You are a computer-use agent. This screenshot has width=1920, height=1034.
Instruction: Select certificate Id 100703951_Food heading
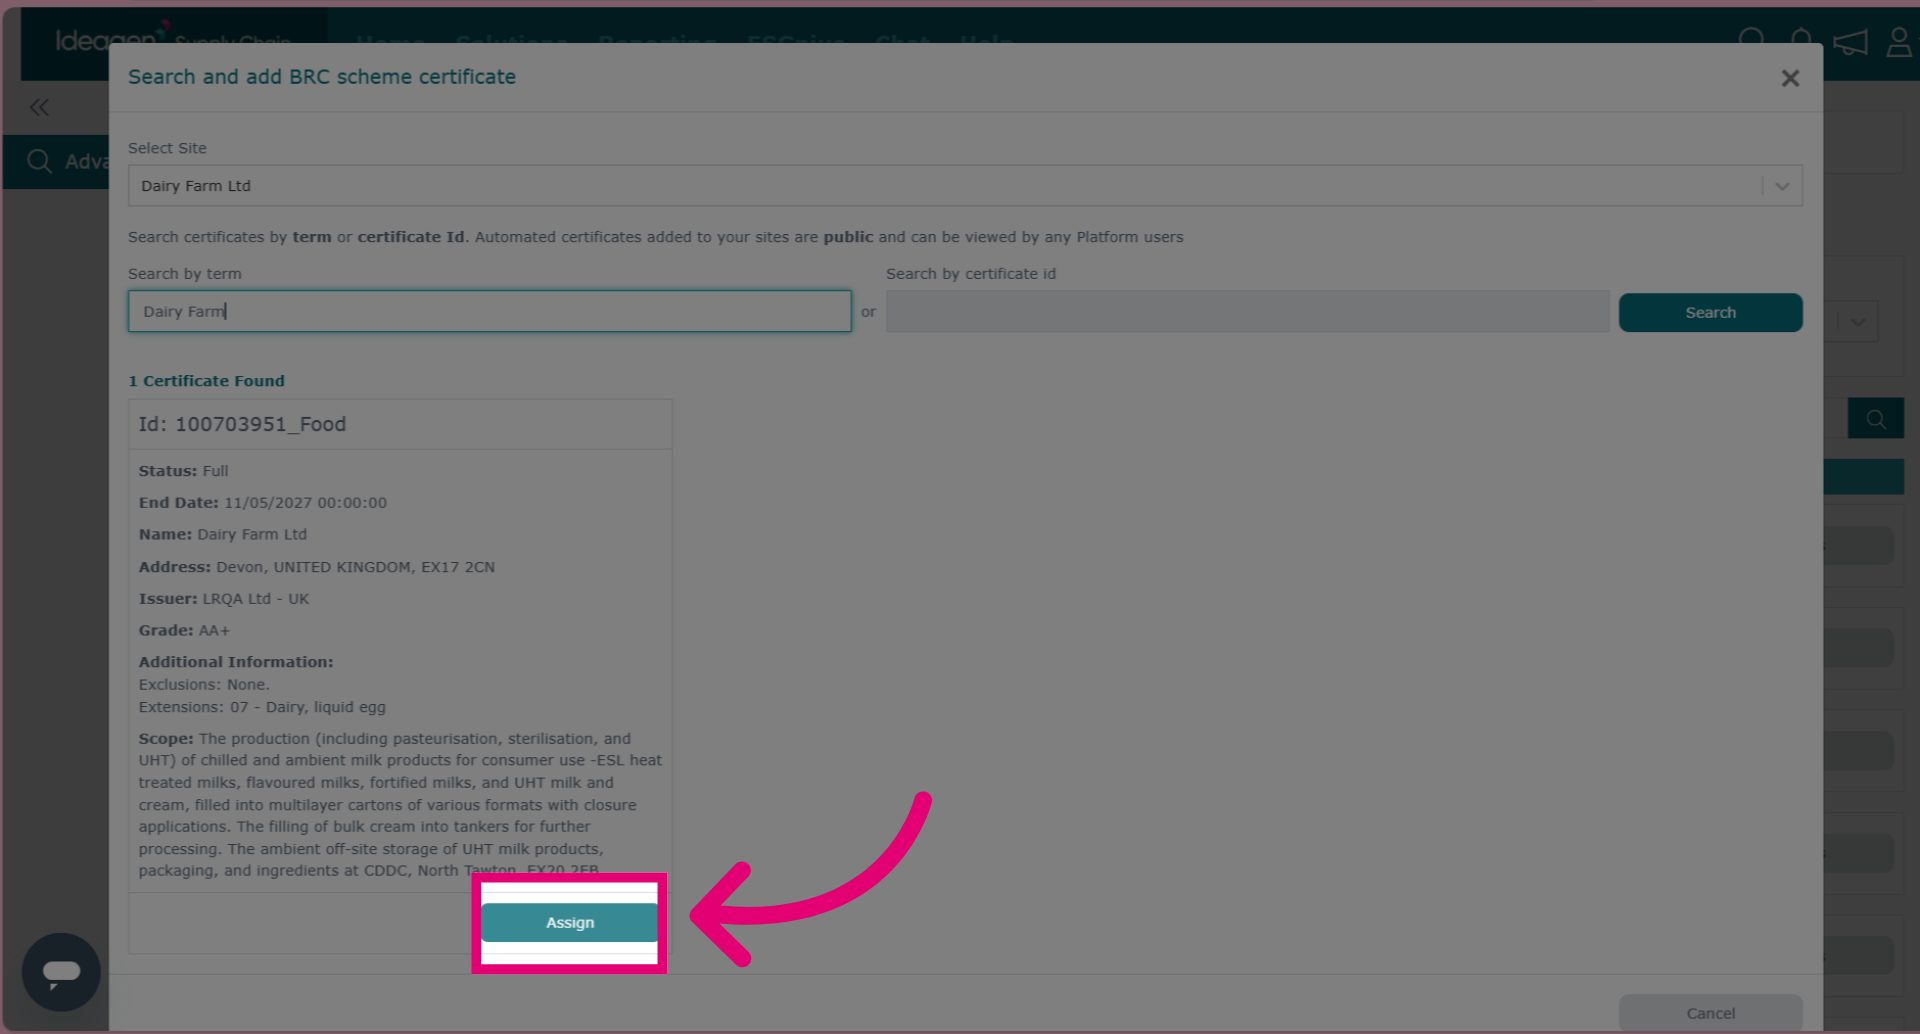(242, 424)
